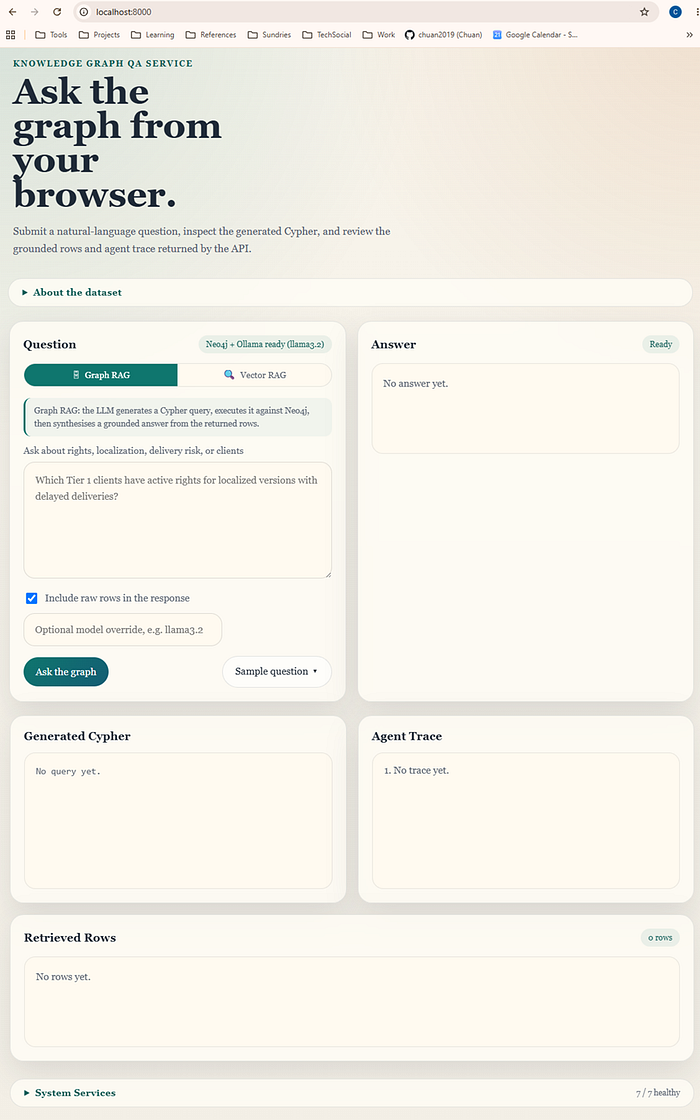Open the Tools bookmarks folder
The width and height of the screenshot is (700, 1120).
51,34
